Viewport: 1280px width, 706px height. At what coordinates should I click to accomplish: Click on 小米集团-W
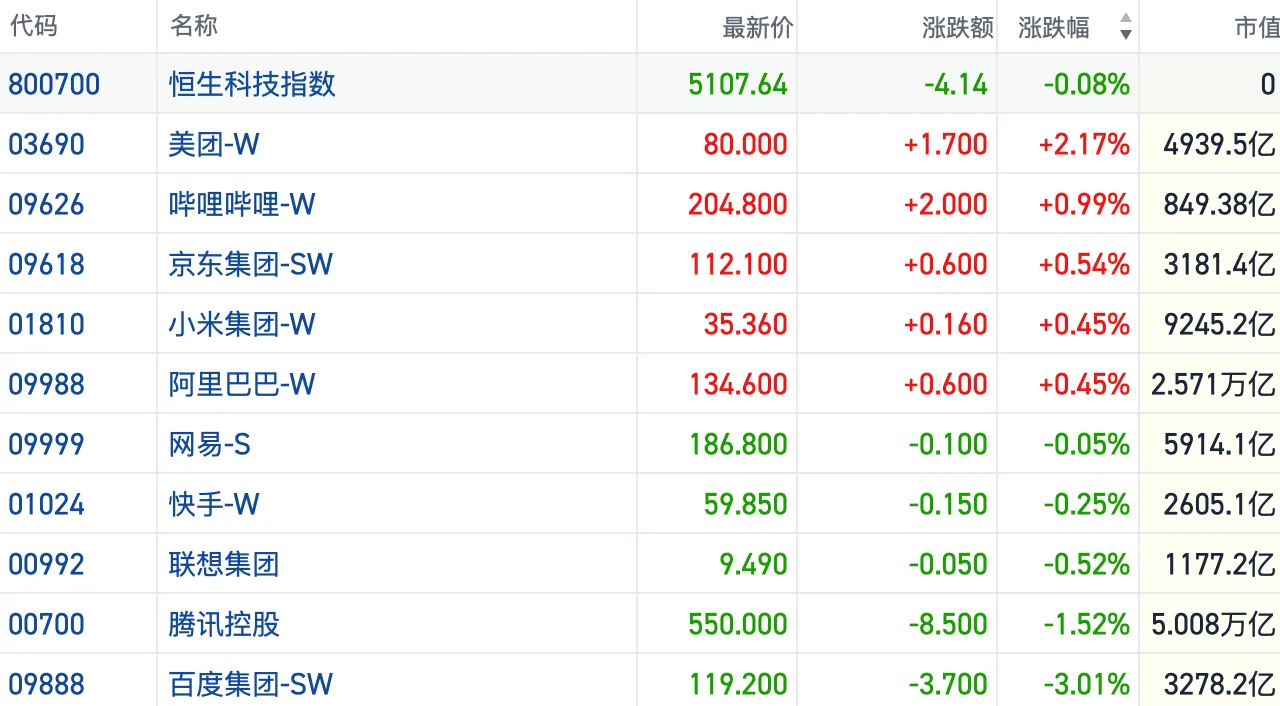click(242, 324)
